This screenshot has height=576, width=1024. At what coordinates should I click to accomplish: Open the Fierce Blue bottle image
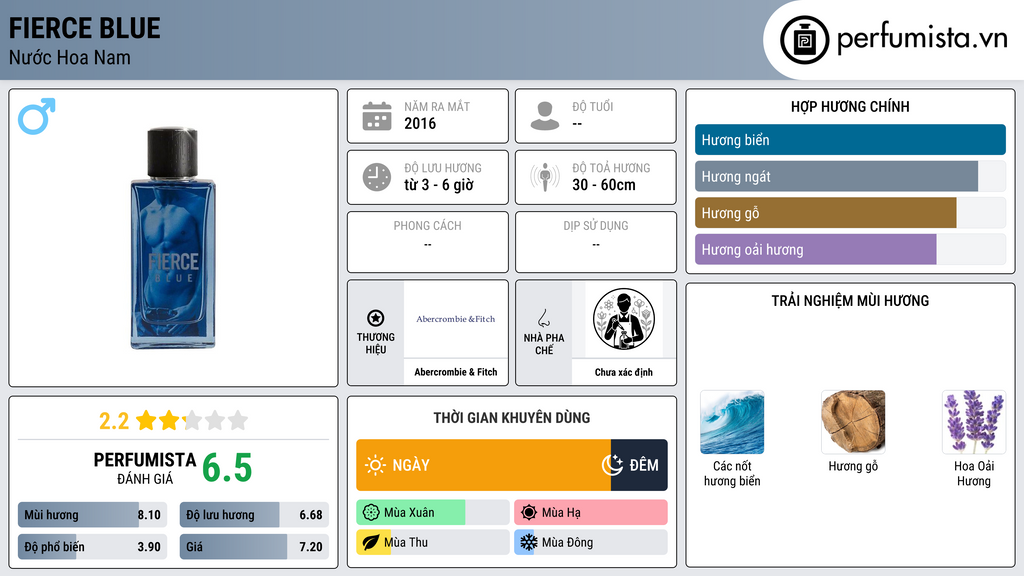click(x=173, y=238)
